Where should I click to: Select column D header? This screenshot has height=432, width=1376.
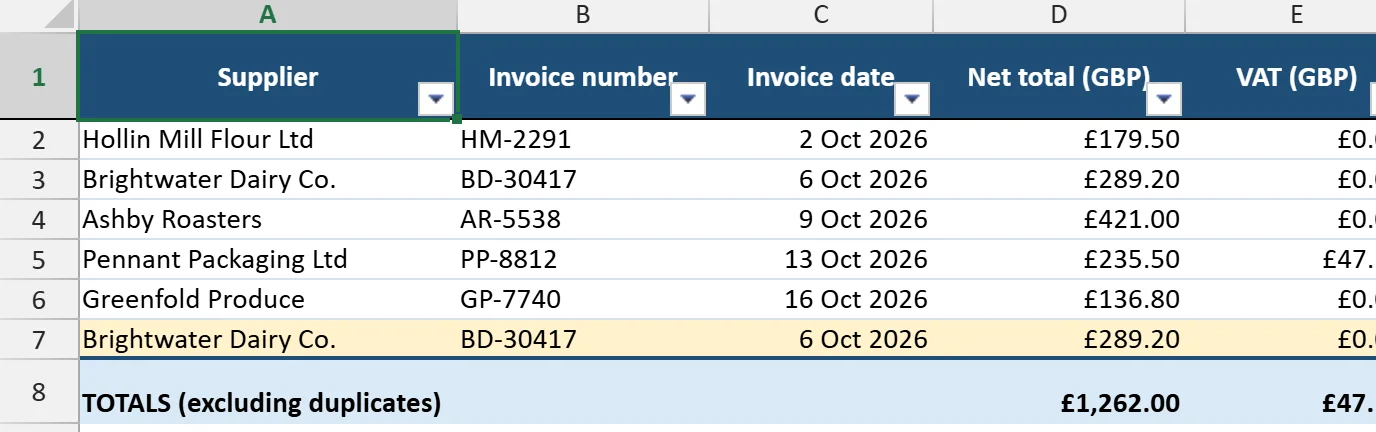1060,15
